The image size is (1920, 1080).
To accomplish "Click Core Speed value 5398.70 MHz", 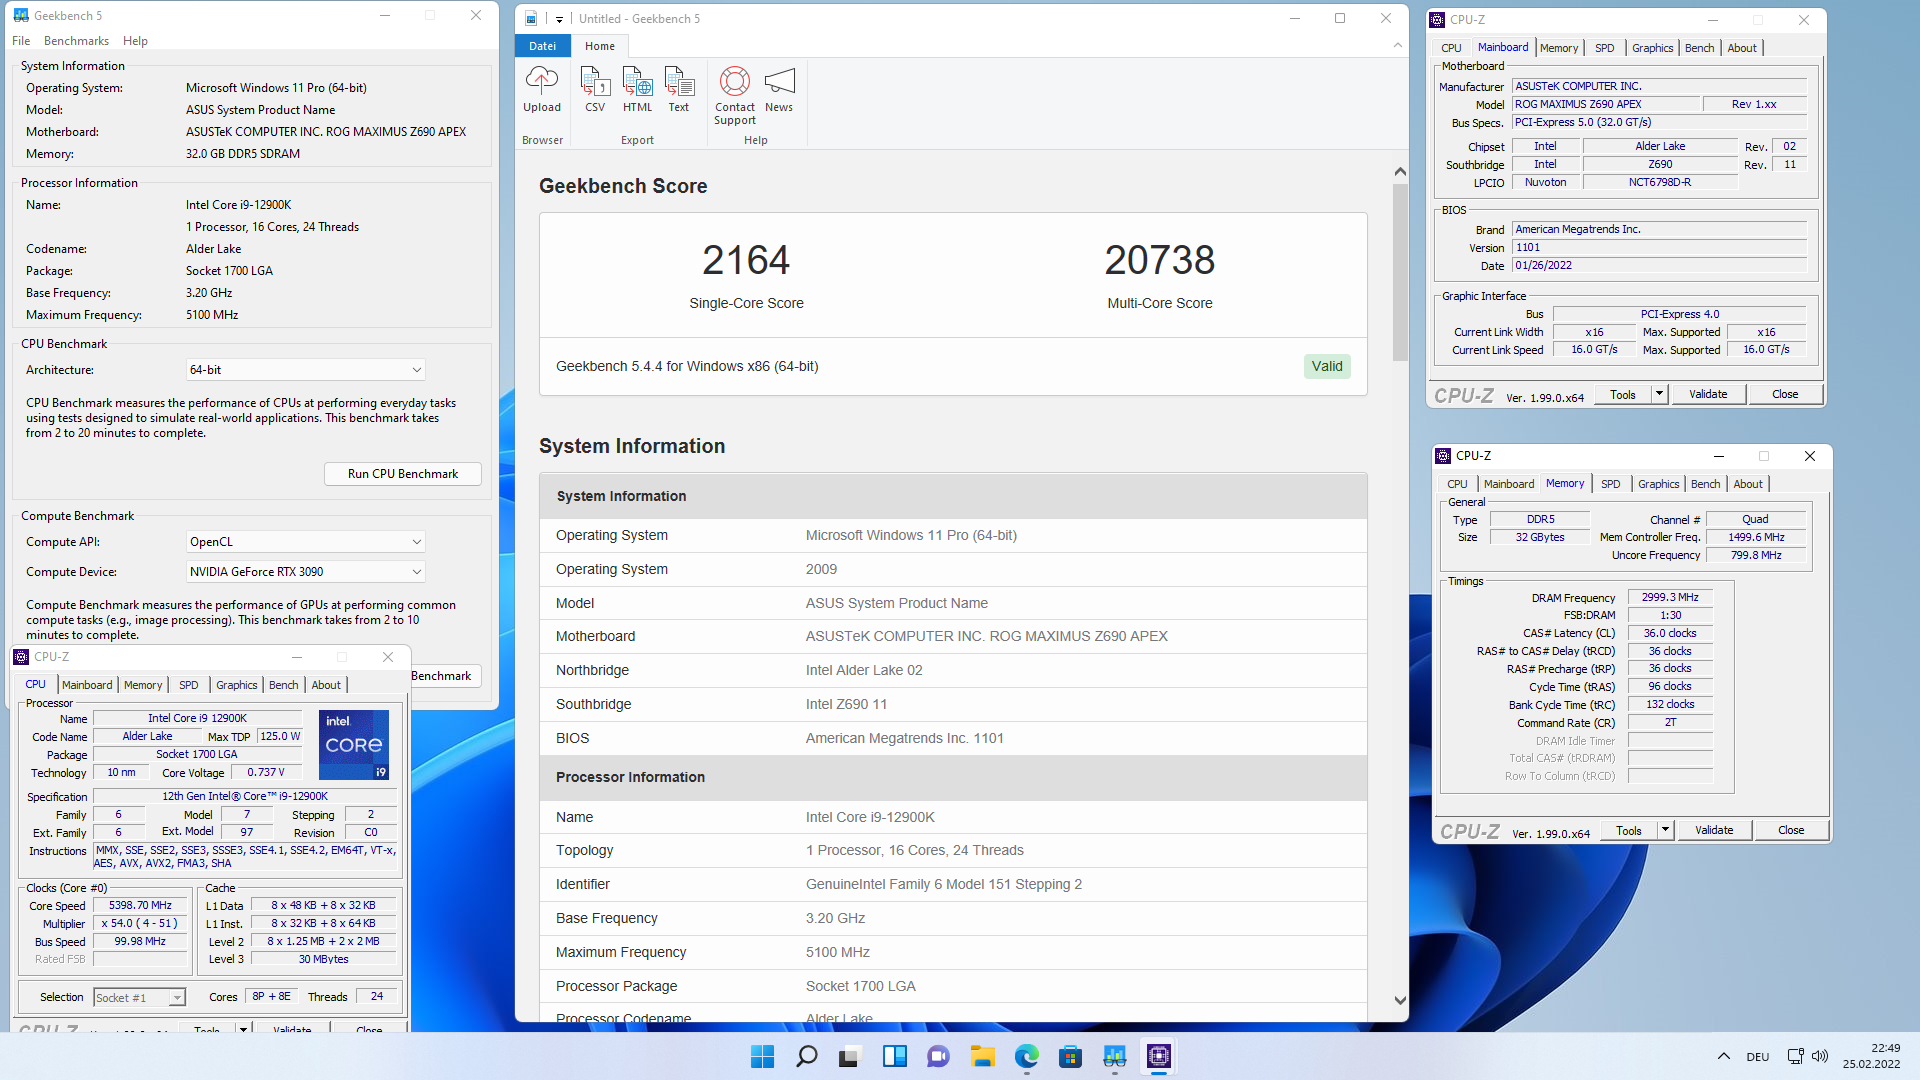I will tap(140, 905).
